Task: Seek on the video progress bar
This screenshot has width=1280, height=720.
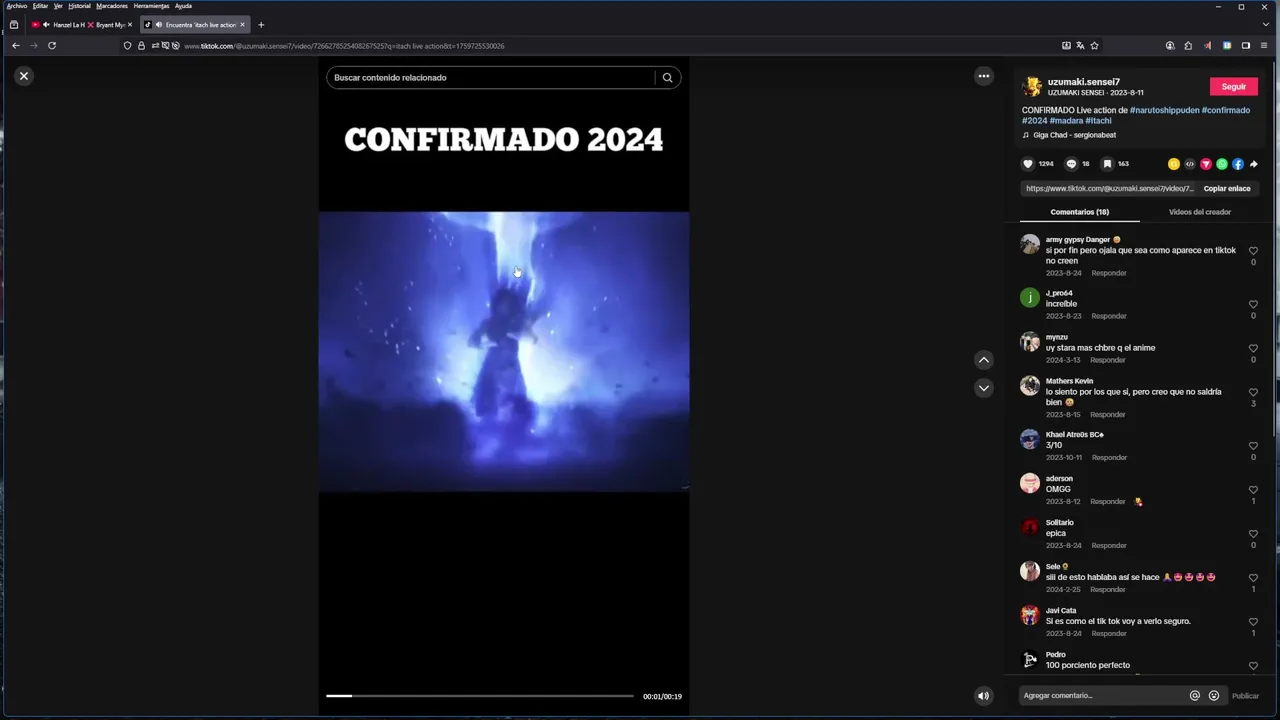Action: tap(480, 696)
